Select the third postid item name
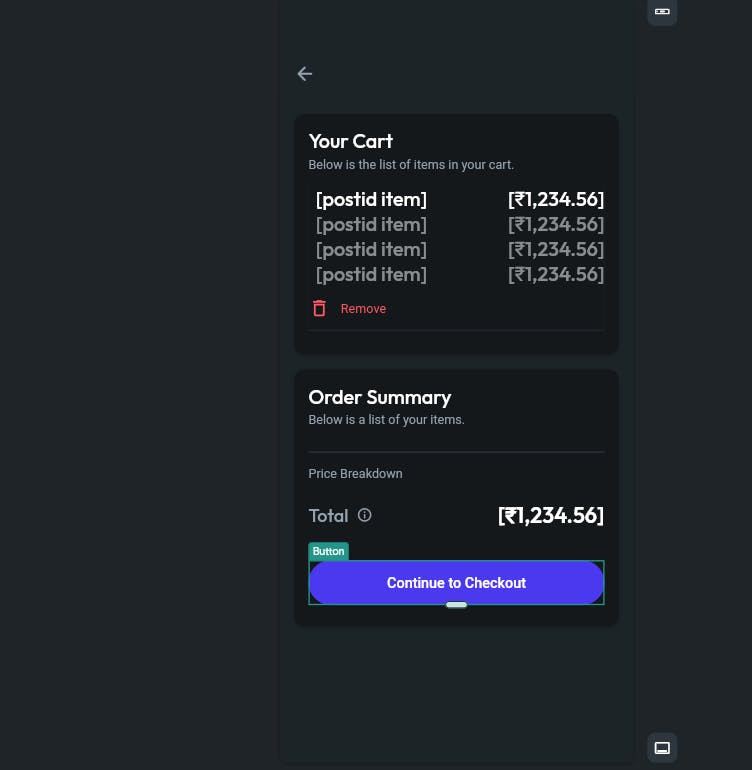The width and height of the screenshot is (752, 770). pos(371,250)
